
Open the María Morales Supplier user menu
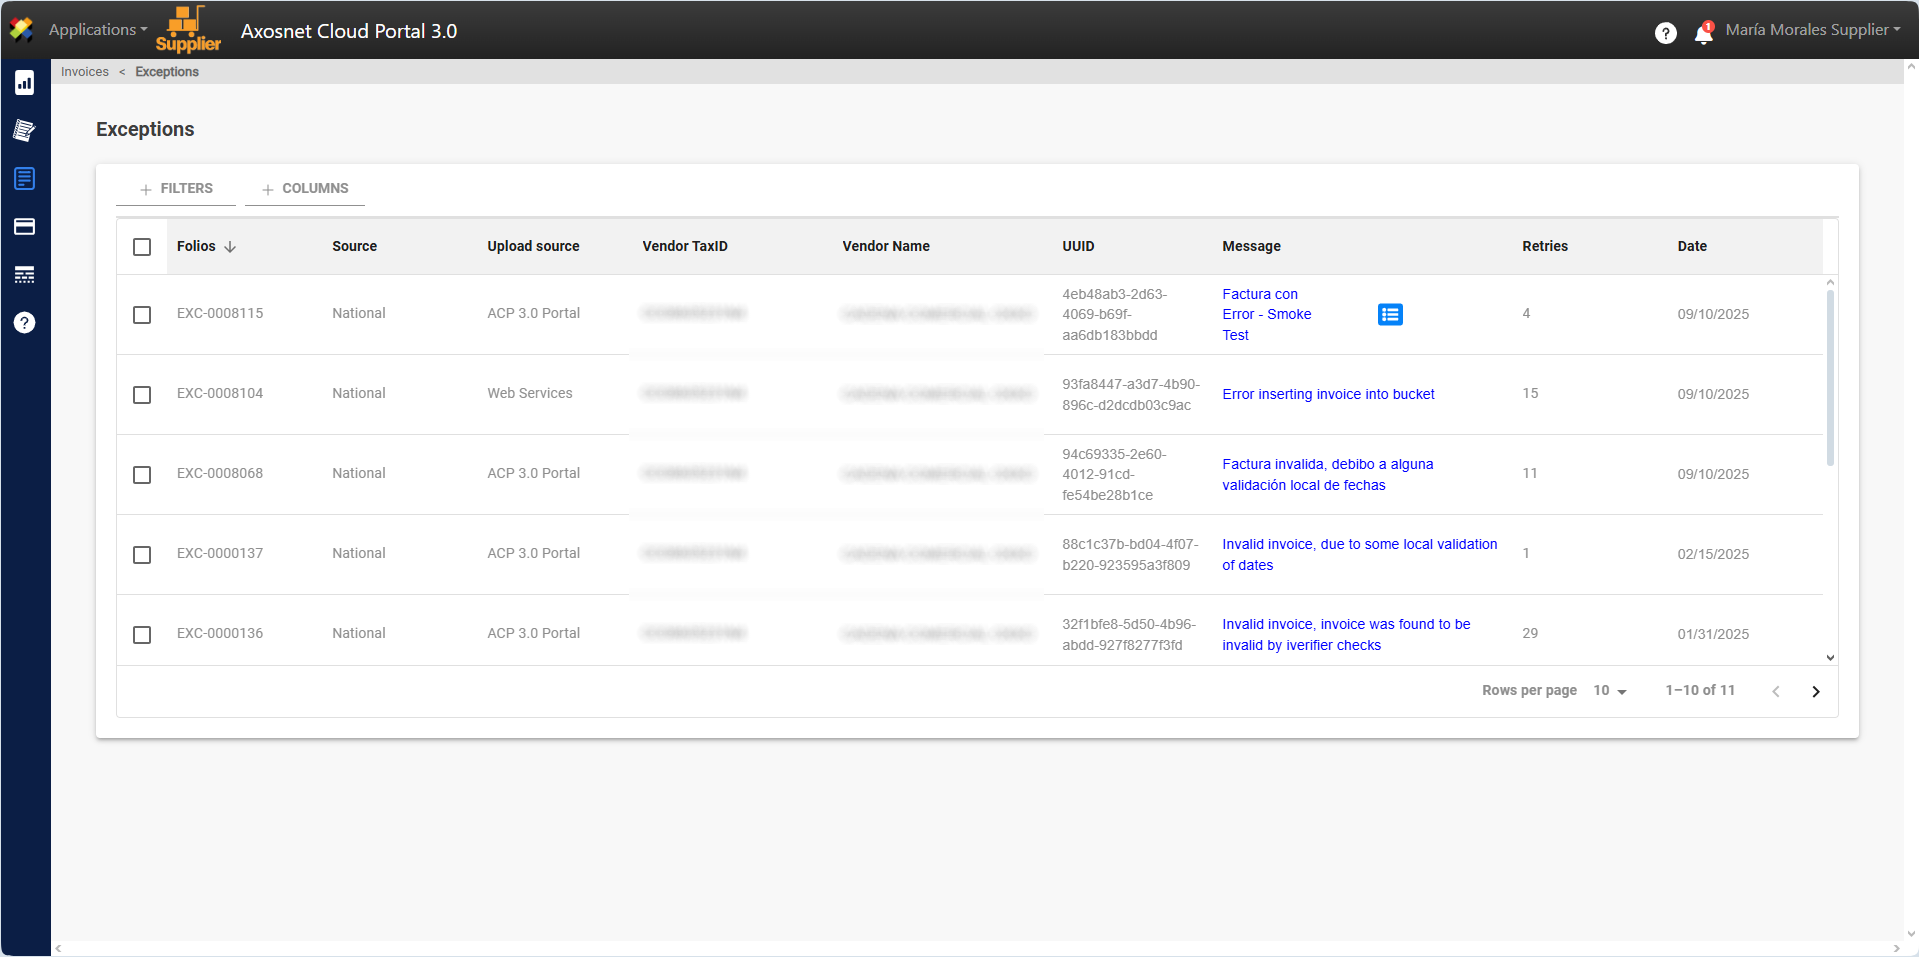point(1812,30)
